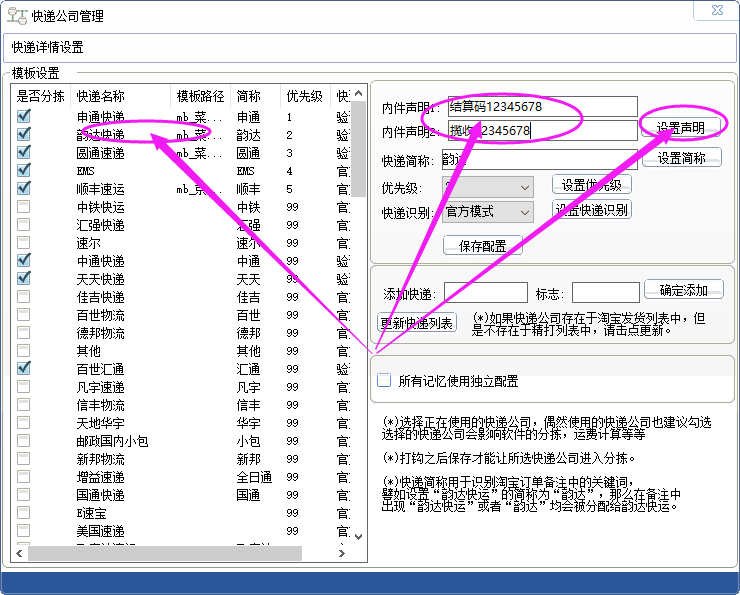Sort by 快递名称 column header
The width and height of the screenshot is (740, 595).
pyautogui.click(x=120, y=96)
